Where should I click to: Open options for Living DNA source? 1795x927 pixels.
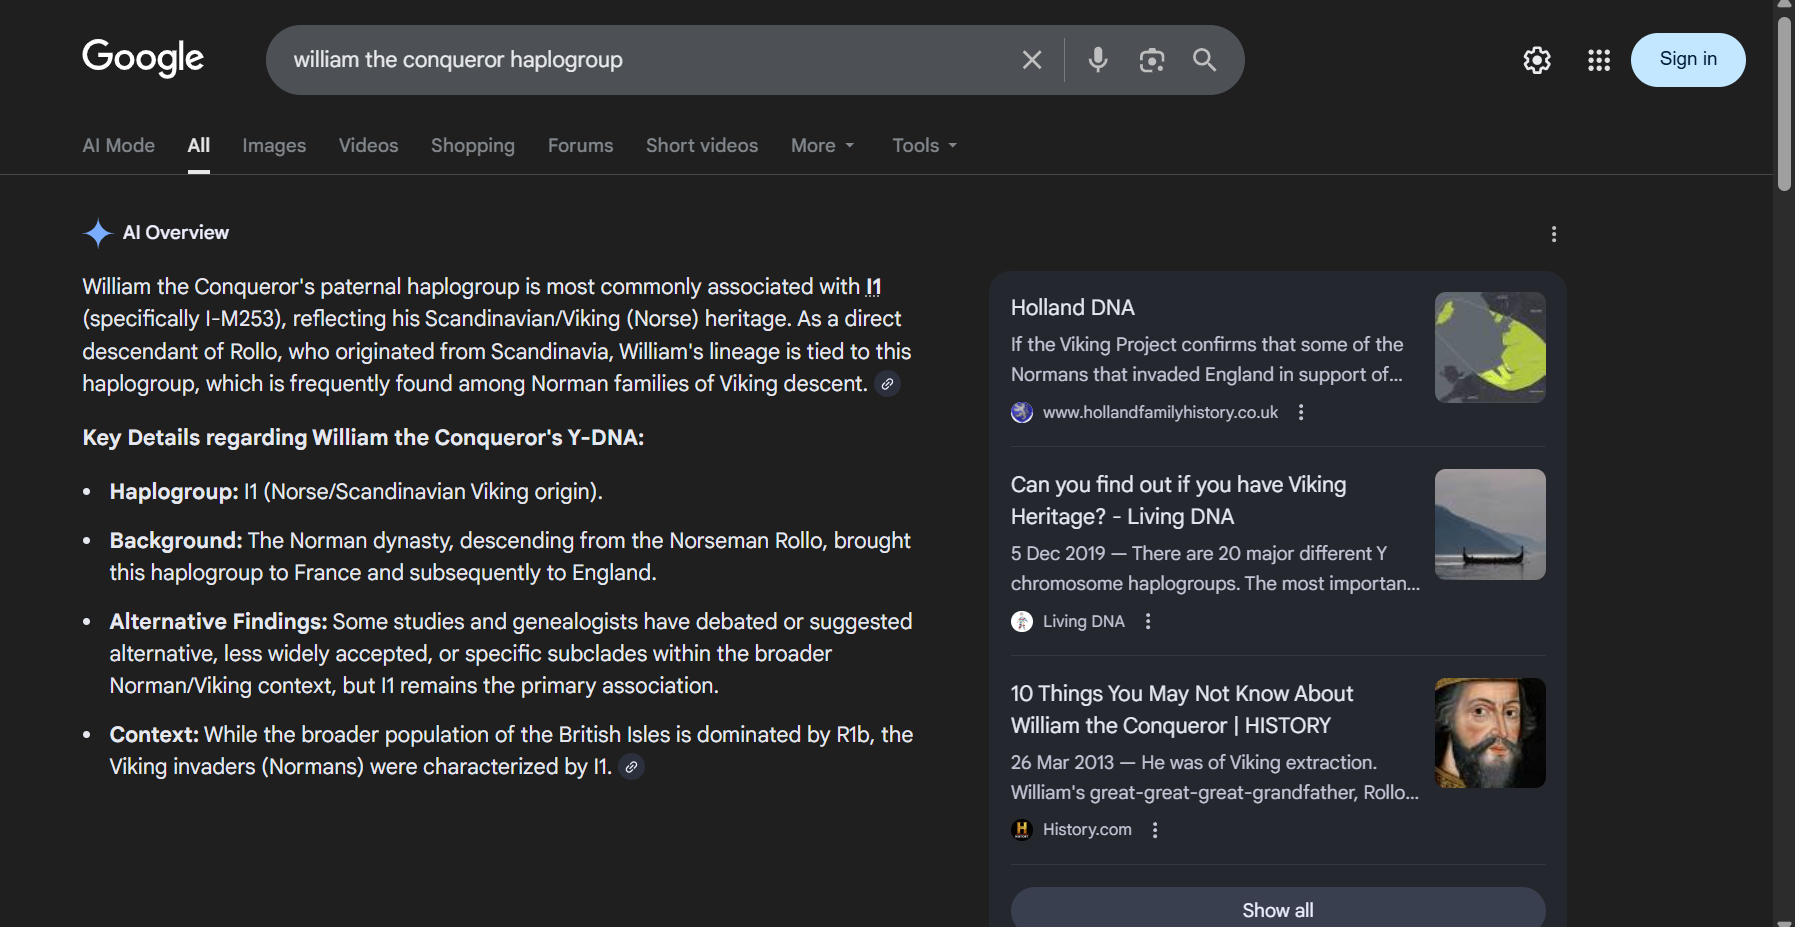pos(1148,621)
